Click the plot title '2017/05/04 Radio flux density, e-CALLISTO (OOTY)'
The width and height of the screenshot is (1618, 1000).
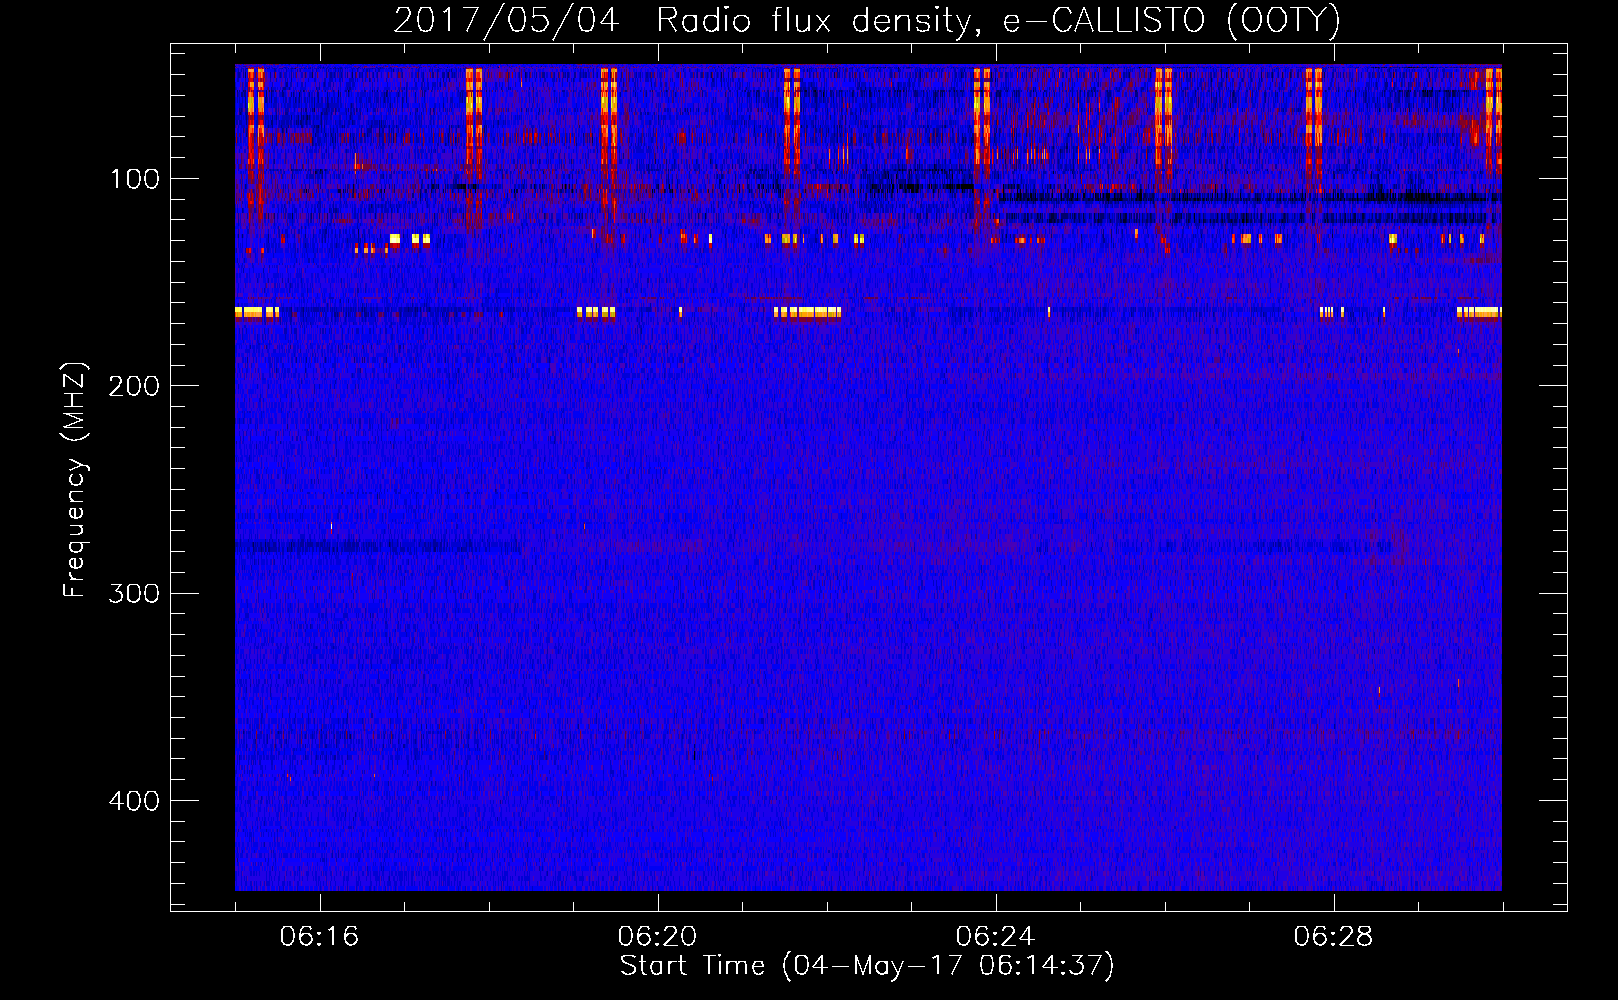tap(867, 21)
